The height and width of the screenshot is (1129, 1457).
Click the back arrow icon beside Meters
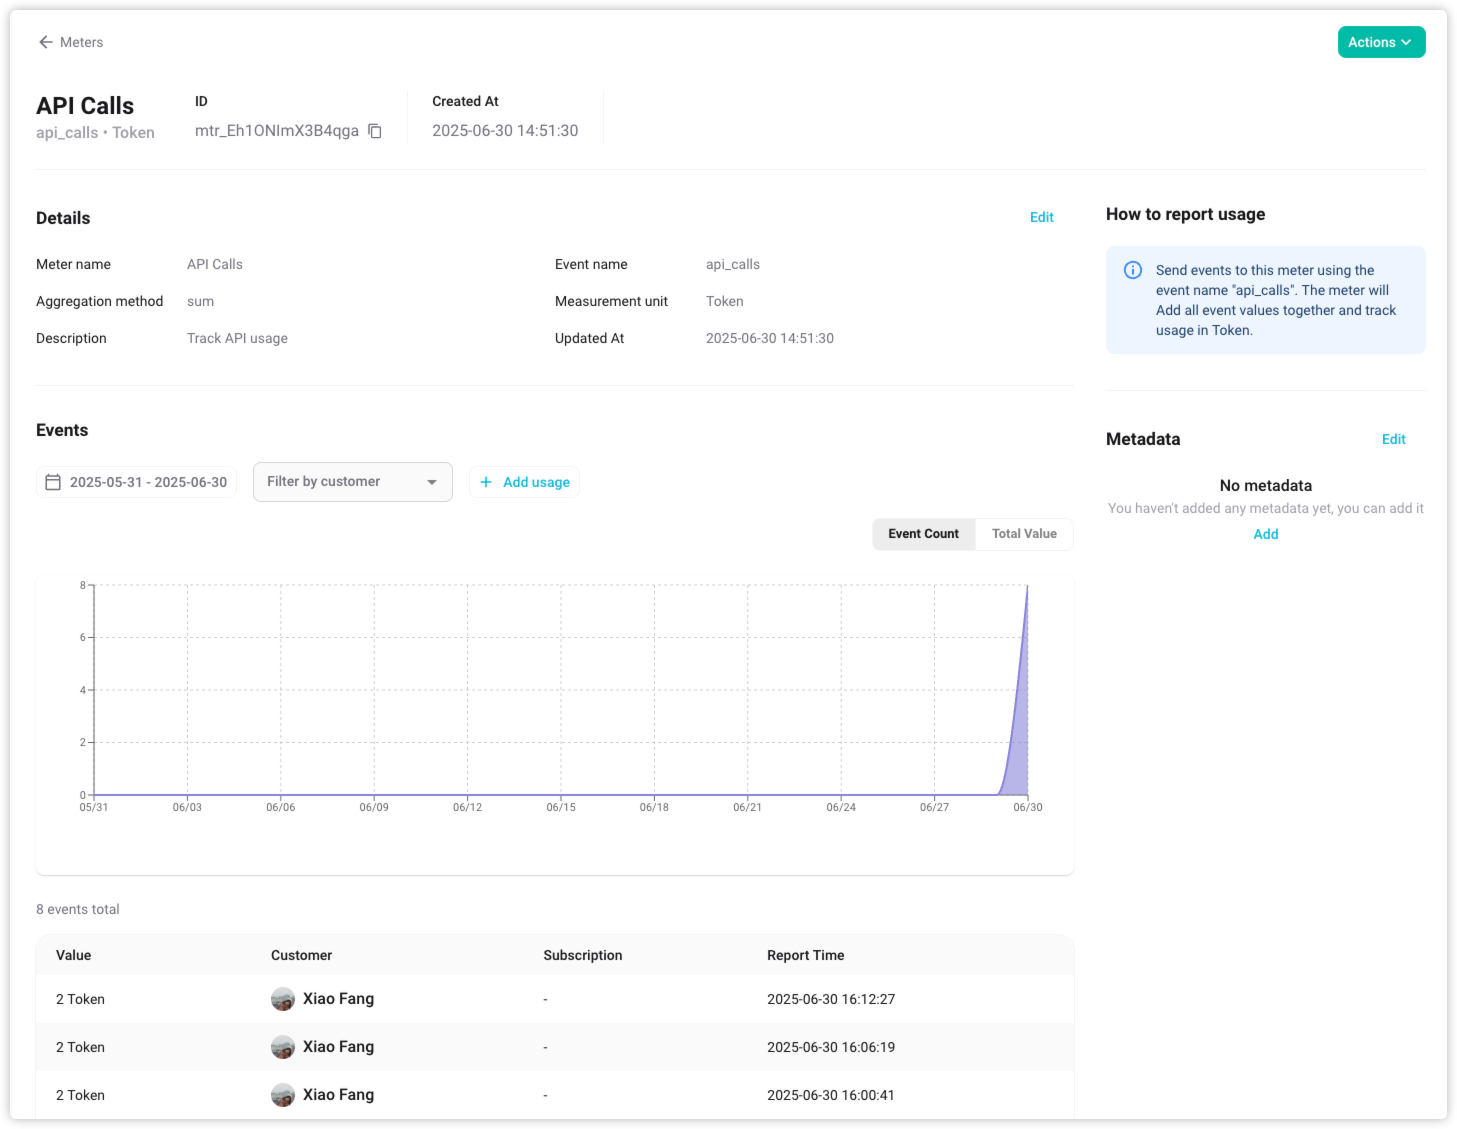45,42
